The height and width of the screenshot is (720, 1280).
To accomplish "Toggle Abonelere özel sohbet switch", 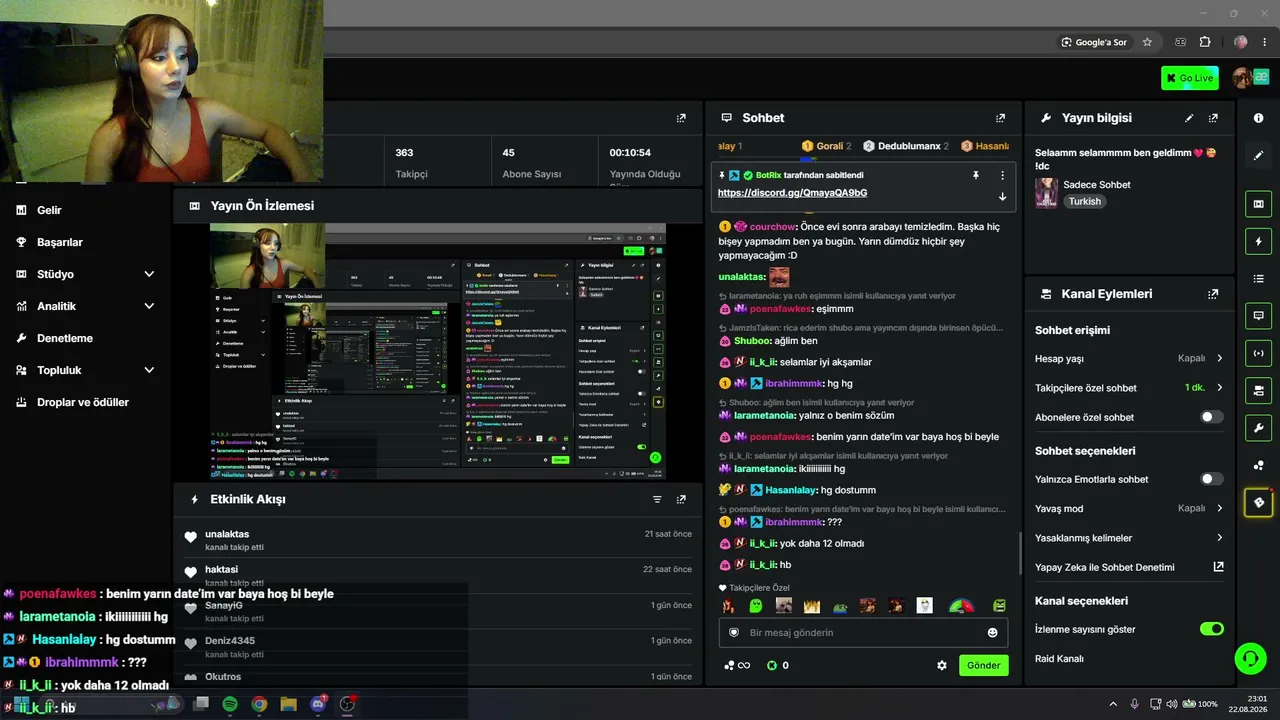I will [1211, 417].
